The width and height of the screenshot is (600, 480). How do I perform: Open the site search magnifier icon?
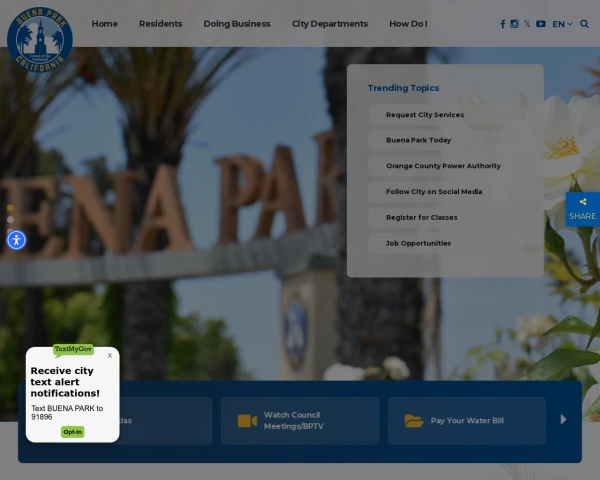tap(584, 24)
